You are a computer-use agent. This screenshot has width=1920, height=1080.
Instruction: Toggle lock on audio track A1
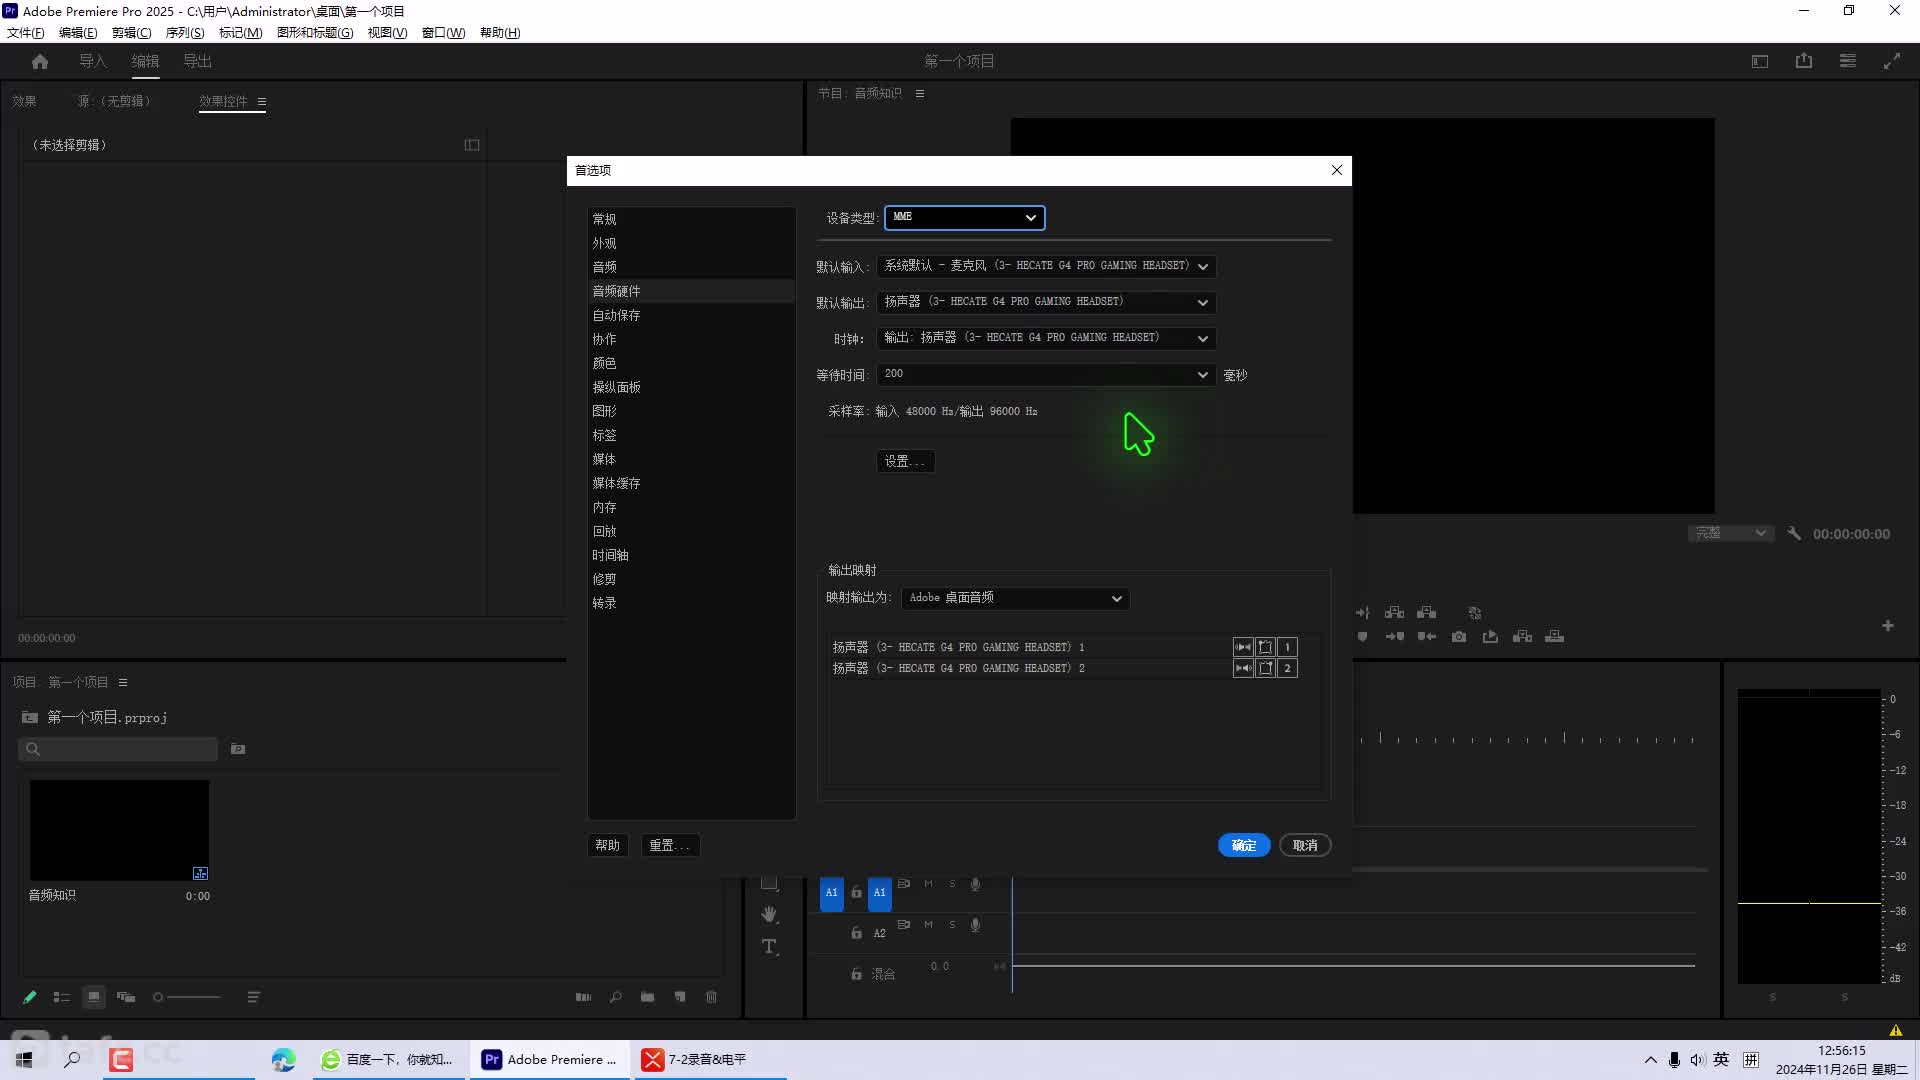(x=856, y=892)
